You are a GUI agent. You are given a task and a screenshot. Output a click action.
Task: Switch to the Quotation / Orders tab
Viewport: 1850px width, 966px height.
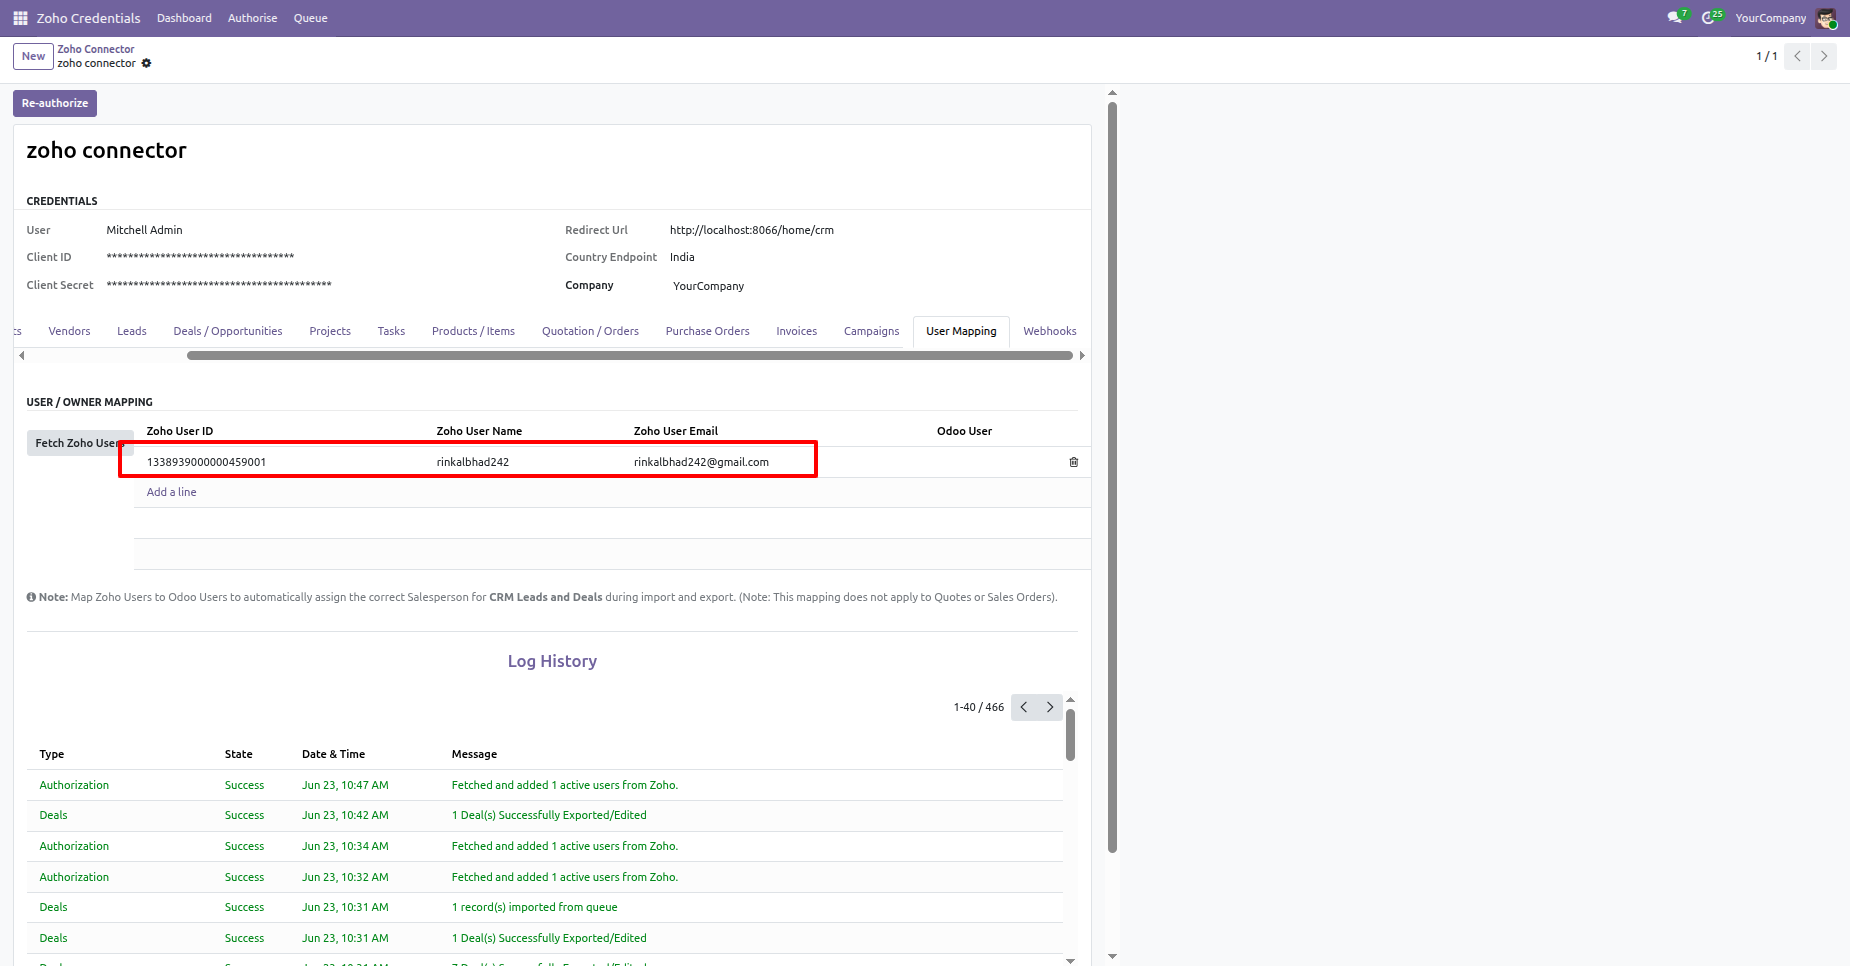590,331
